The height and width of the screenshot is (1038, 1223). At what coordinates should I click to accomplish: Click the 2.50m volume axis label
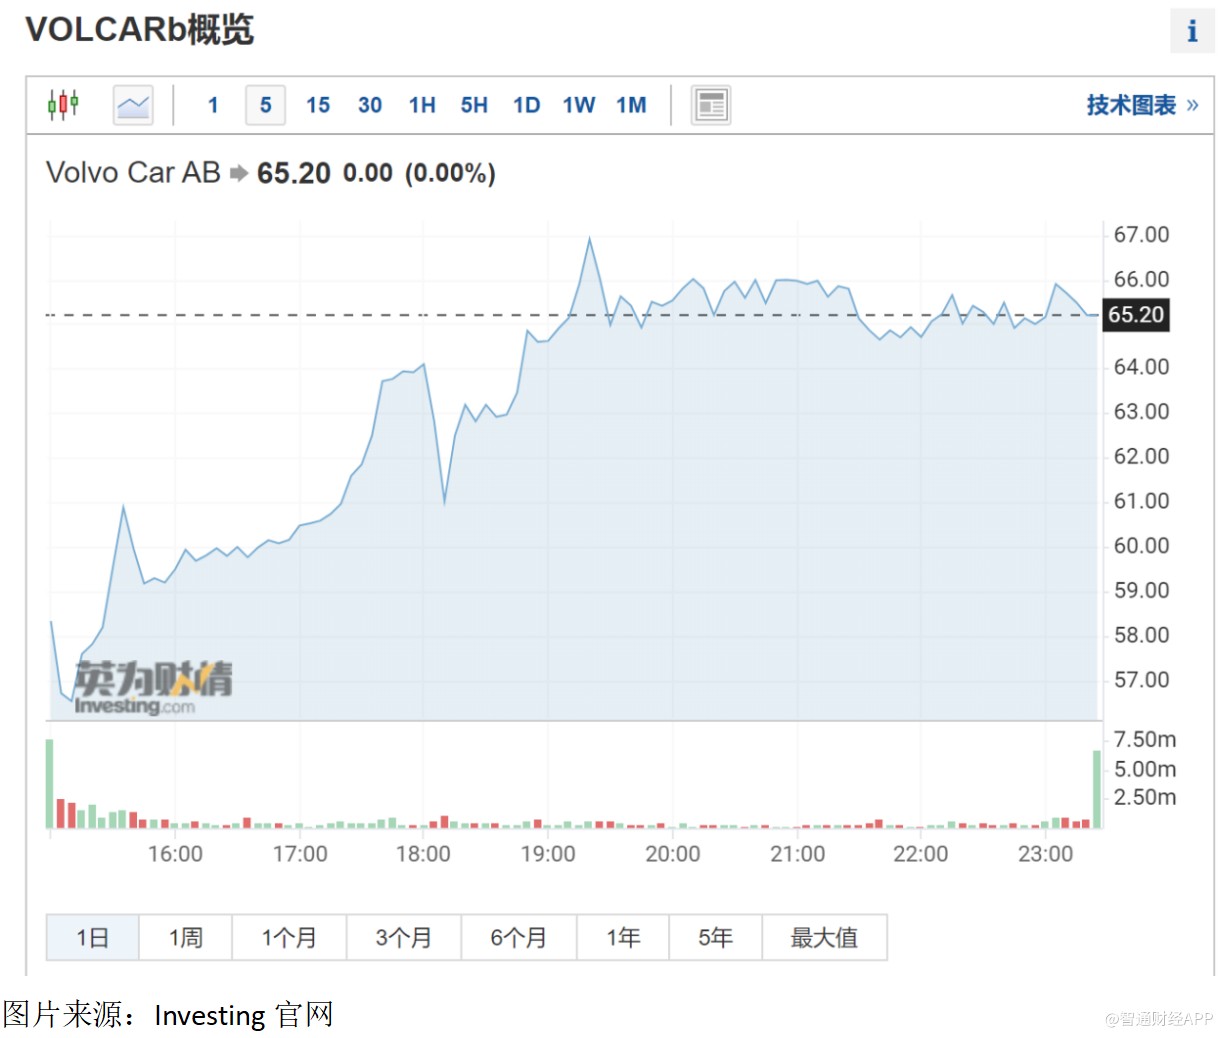(x=1145, y=798)
